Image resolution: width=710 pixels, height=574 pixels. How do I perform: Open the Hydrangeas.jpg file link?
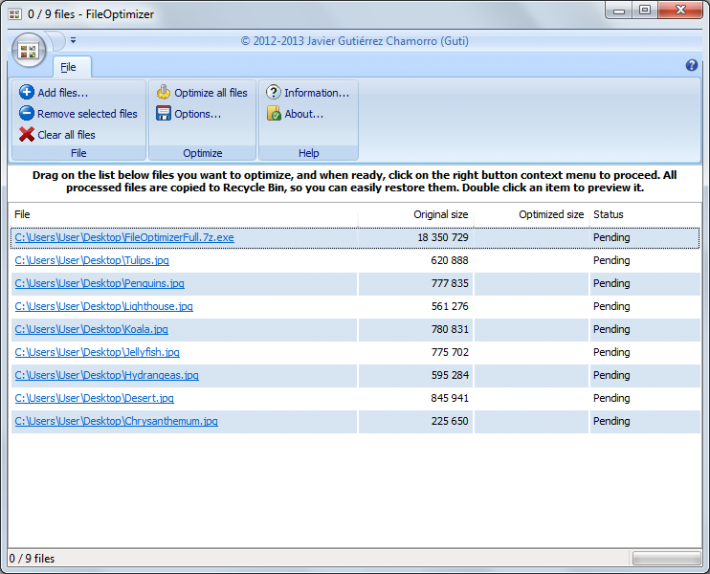pyautogui.click(x=106, y=375)
